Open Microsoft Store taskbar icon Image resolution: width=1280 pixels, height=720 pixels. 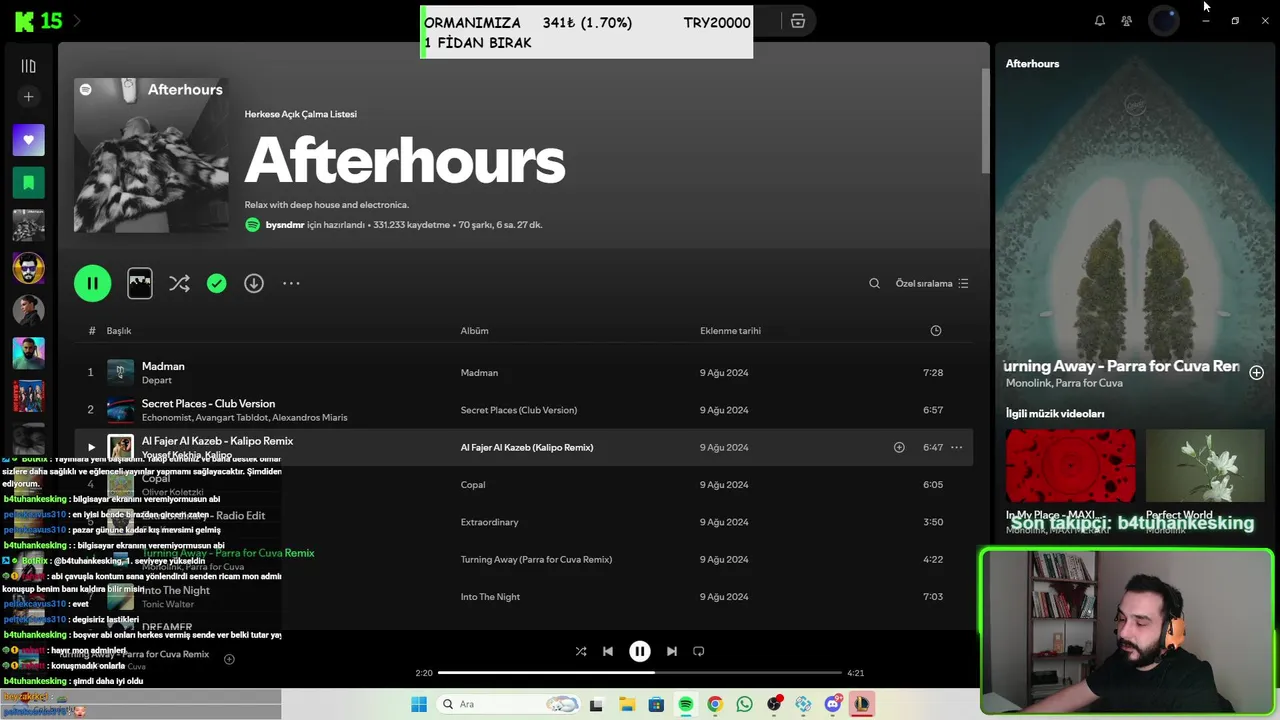tap(656, 704)
